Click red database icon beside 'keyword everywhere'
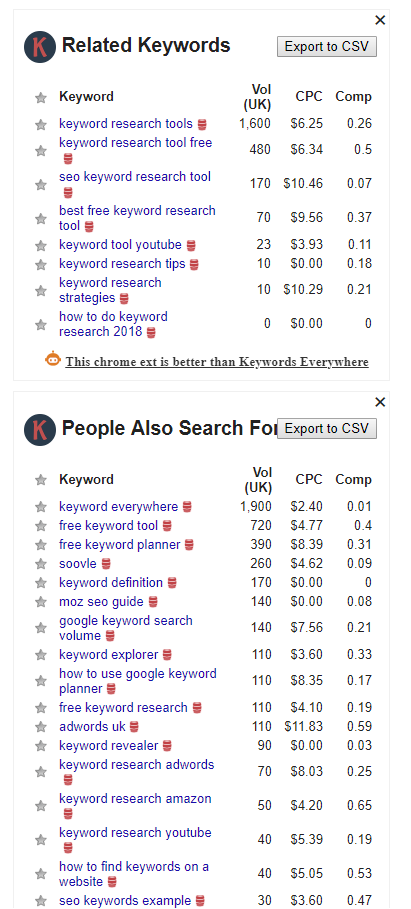Viewport: 411px width, 909px height. coord(187,507)
